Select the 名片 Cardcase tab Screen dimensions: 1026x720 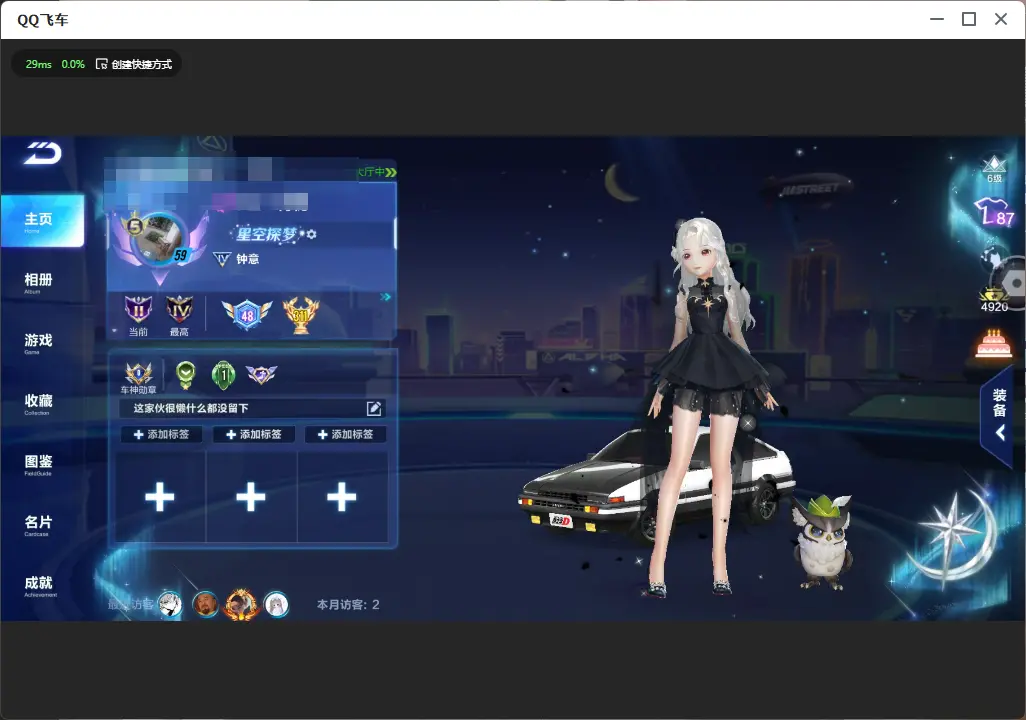(x=38, y=525)
